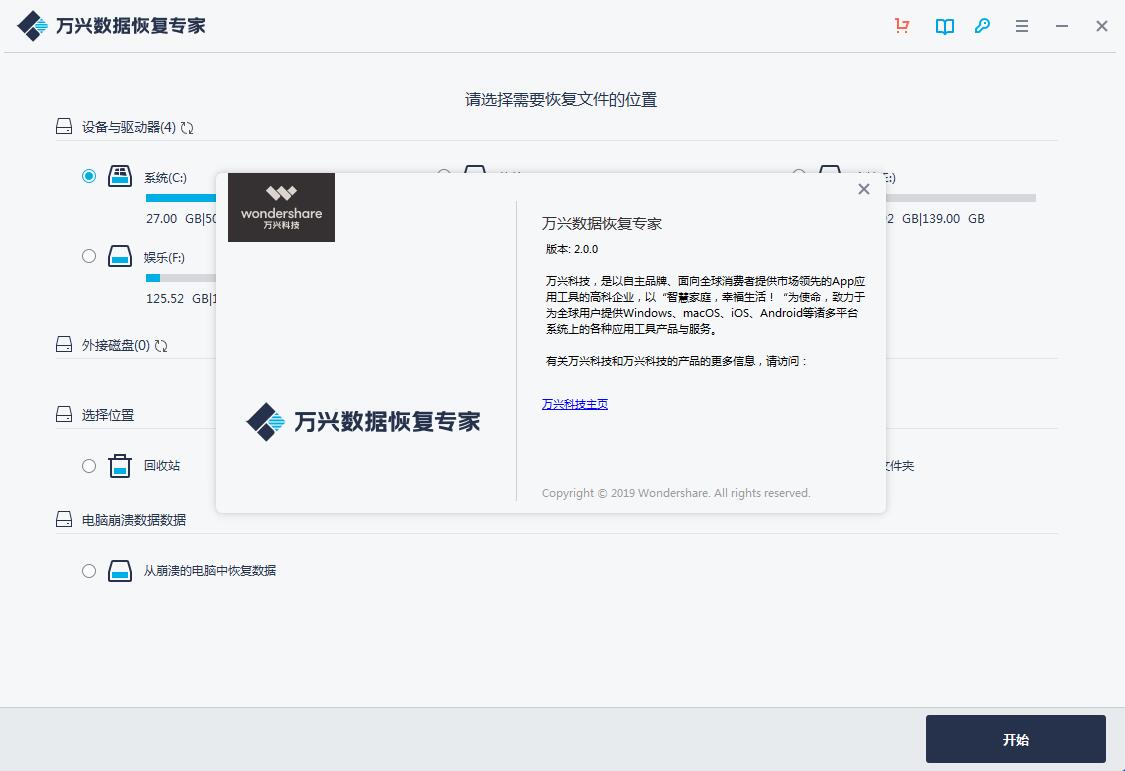
Task: Refresh the 设备与驱动器 device list
Action: point(186,127)
